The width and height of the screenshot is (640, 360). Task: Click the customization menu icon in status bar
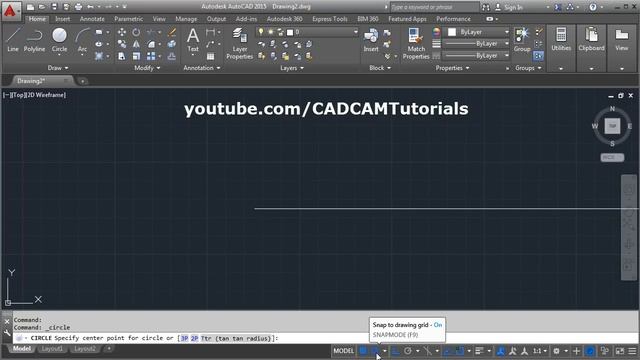pyautogui.click(x=632, y=351)
